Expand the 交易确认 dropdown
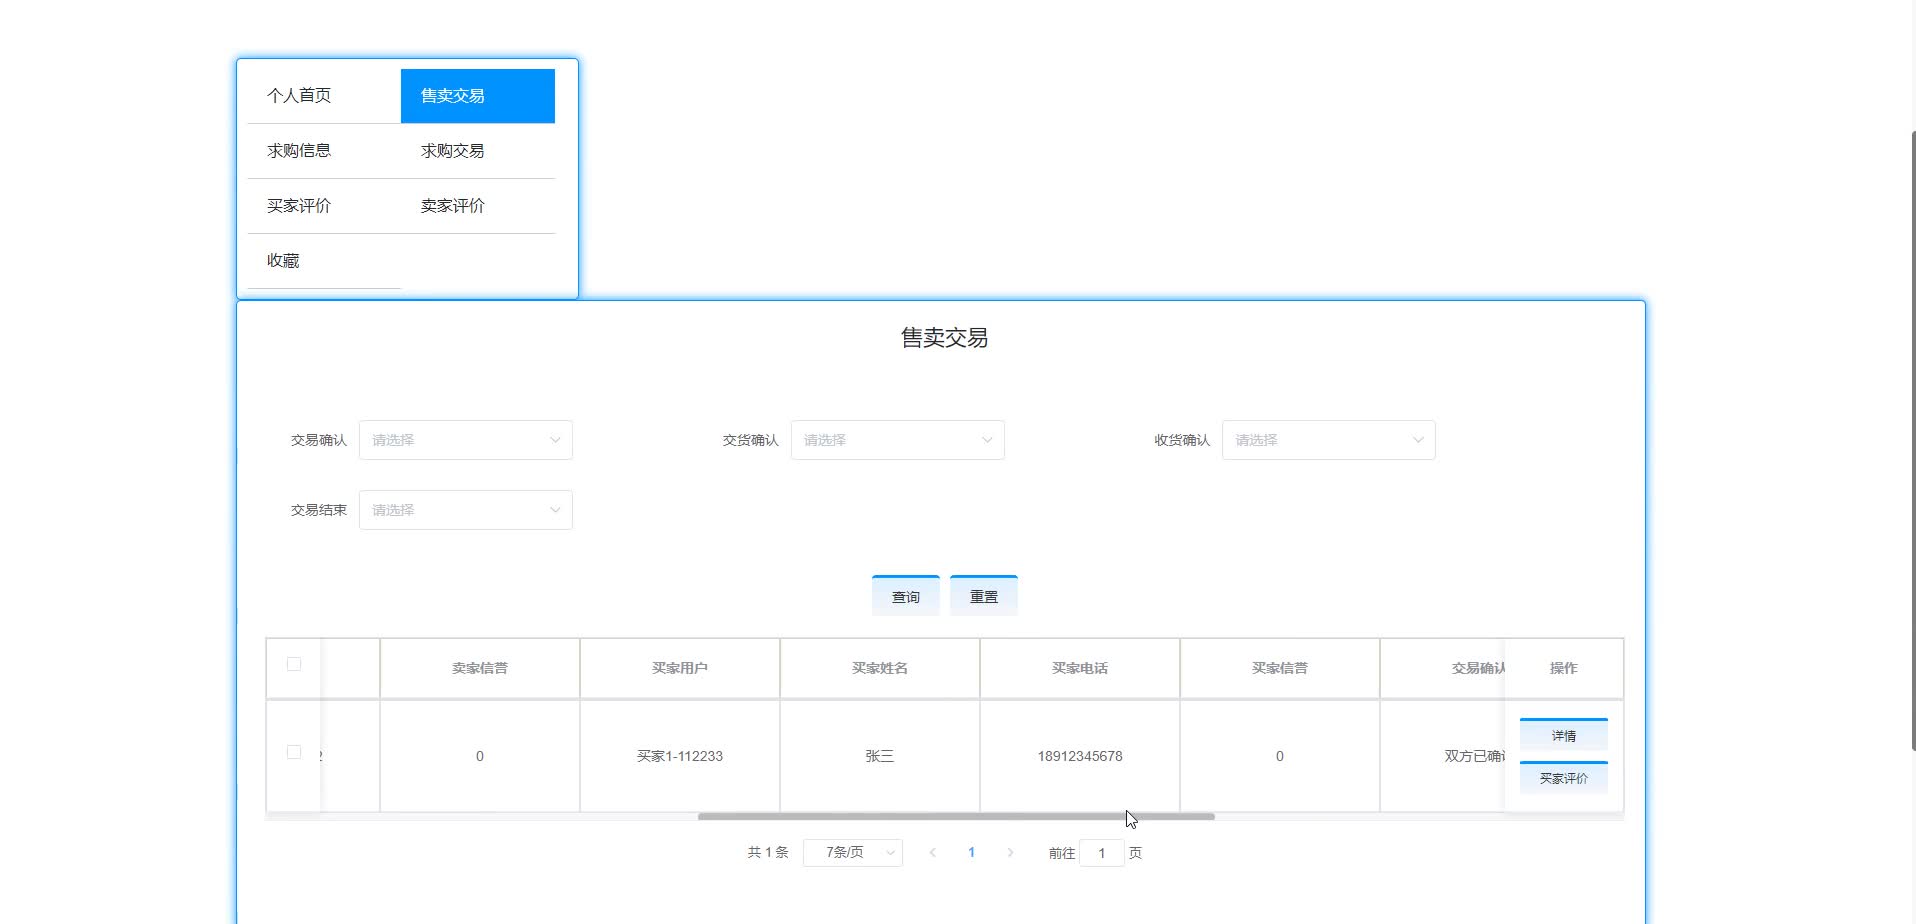 point(466,440)
